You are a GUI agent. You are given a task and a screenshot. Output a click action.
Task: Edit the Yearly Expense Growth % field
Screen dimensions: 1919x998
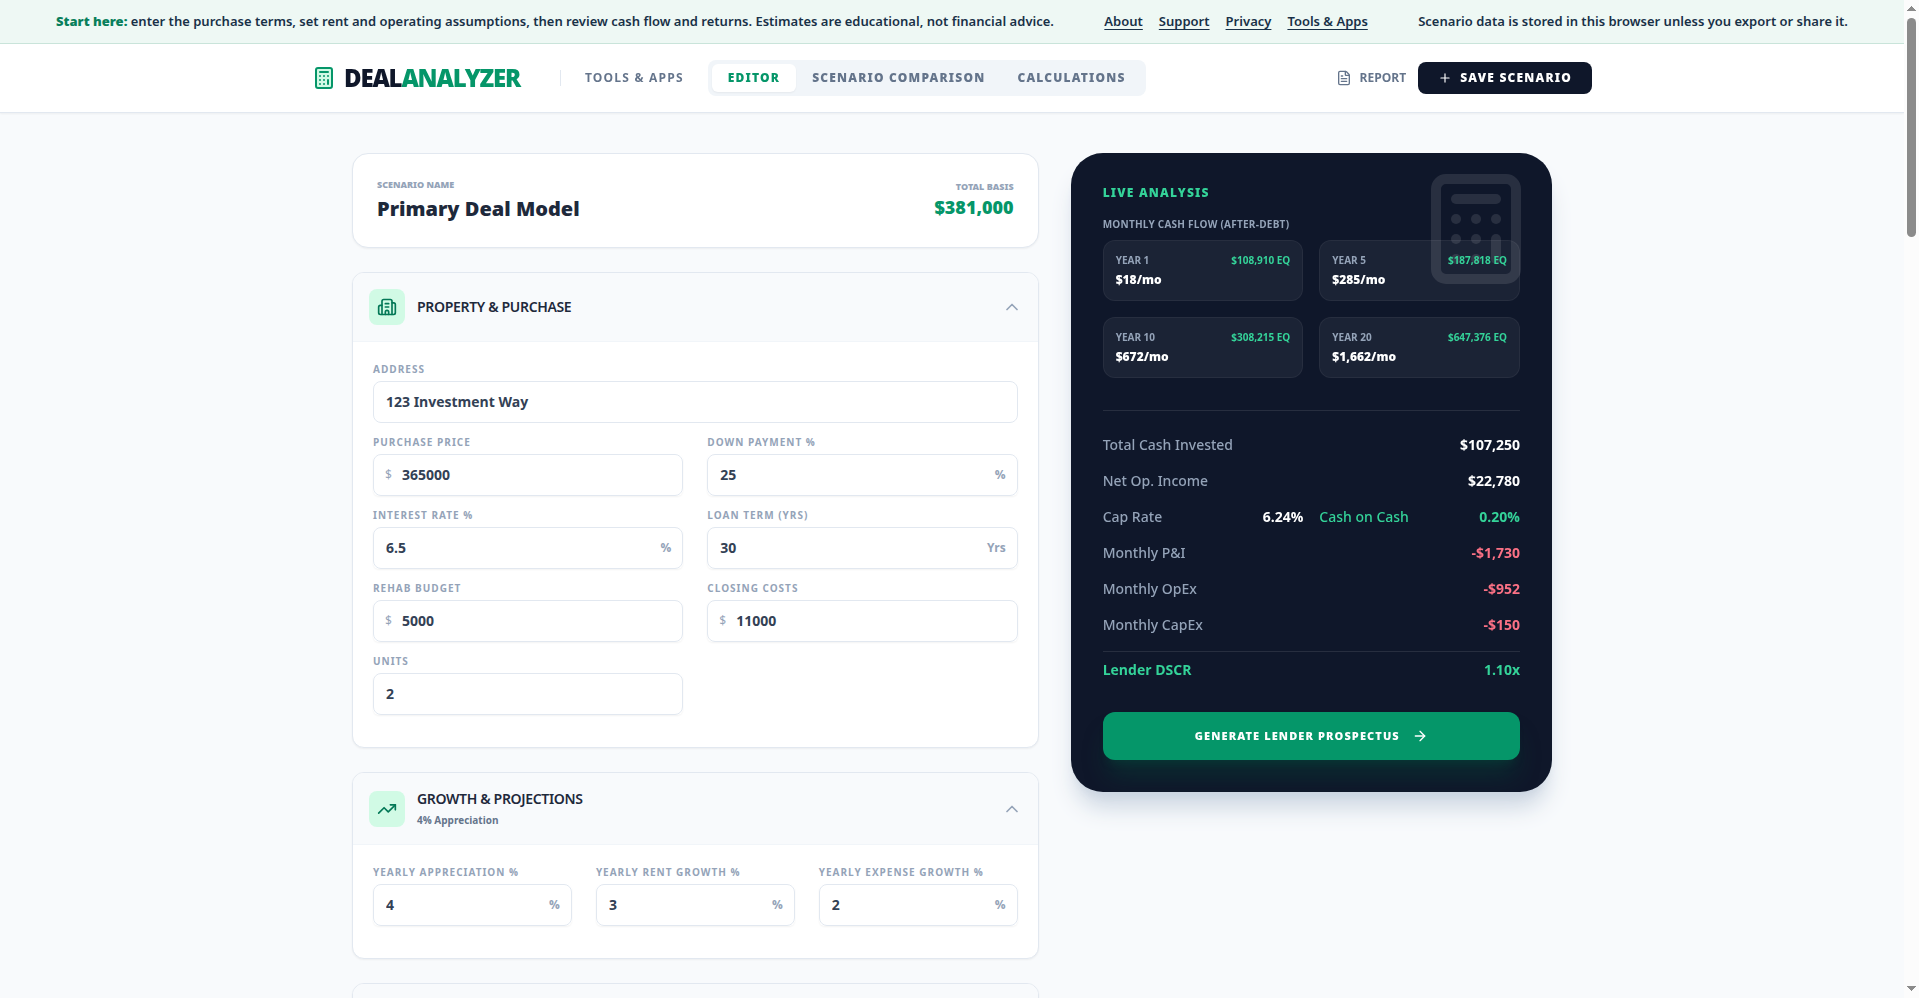click(x=918, y=905)
